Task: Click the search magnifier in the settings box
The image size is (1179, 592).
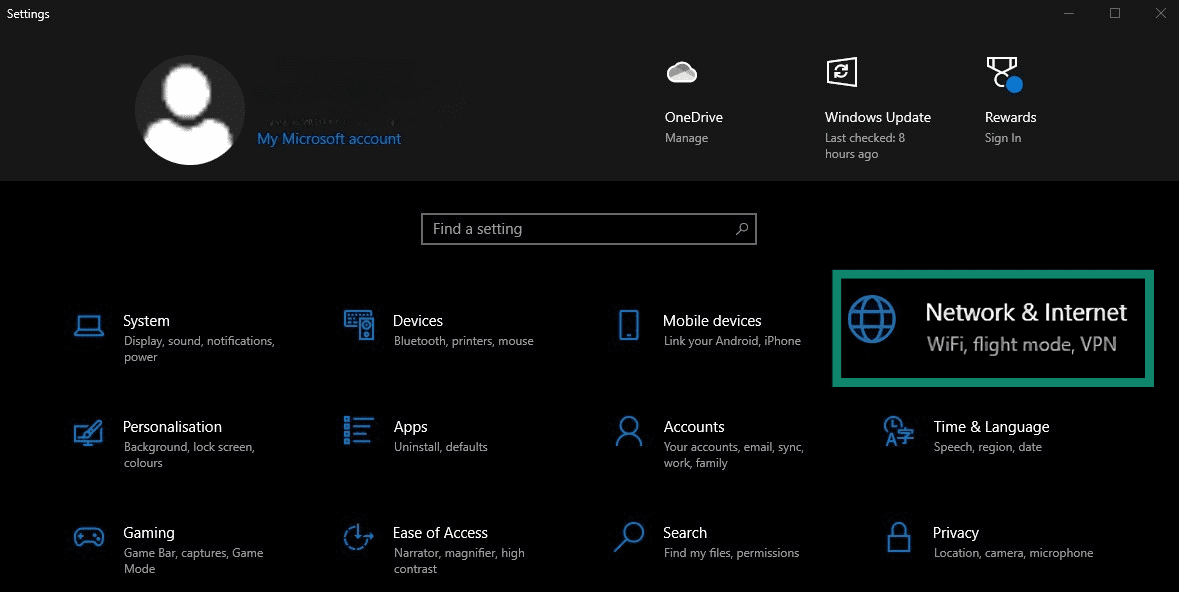Action: click(741, 228)
